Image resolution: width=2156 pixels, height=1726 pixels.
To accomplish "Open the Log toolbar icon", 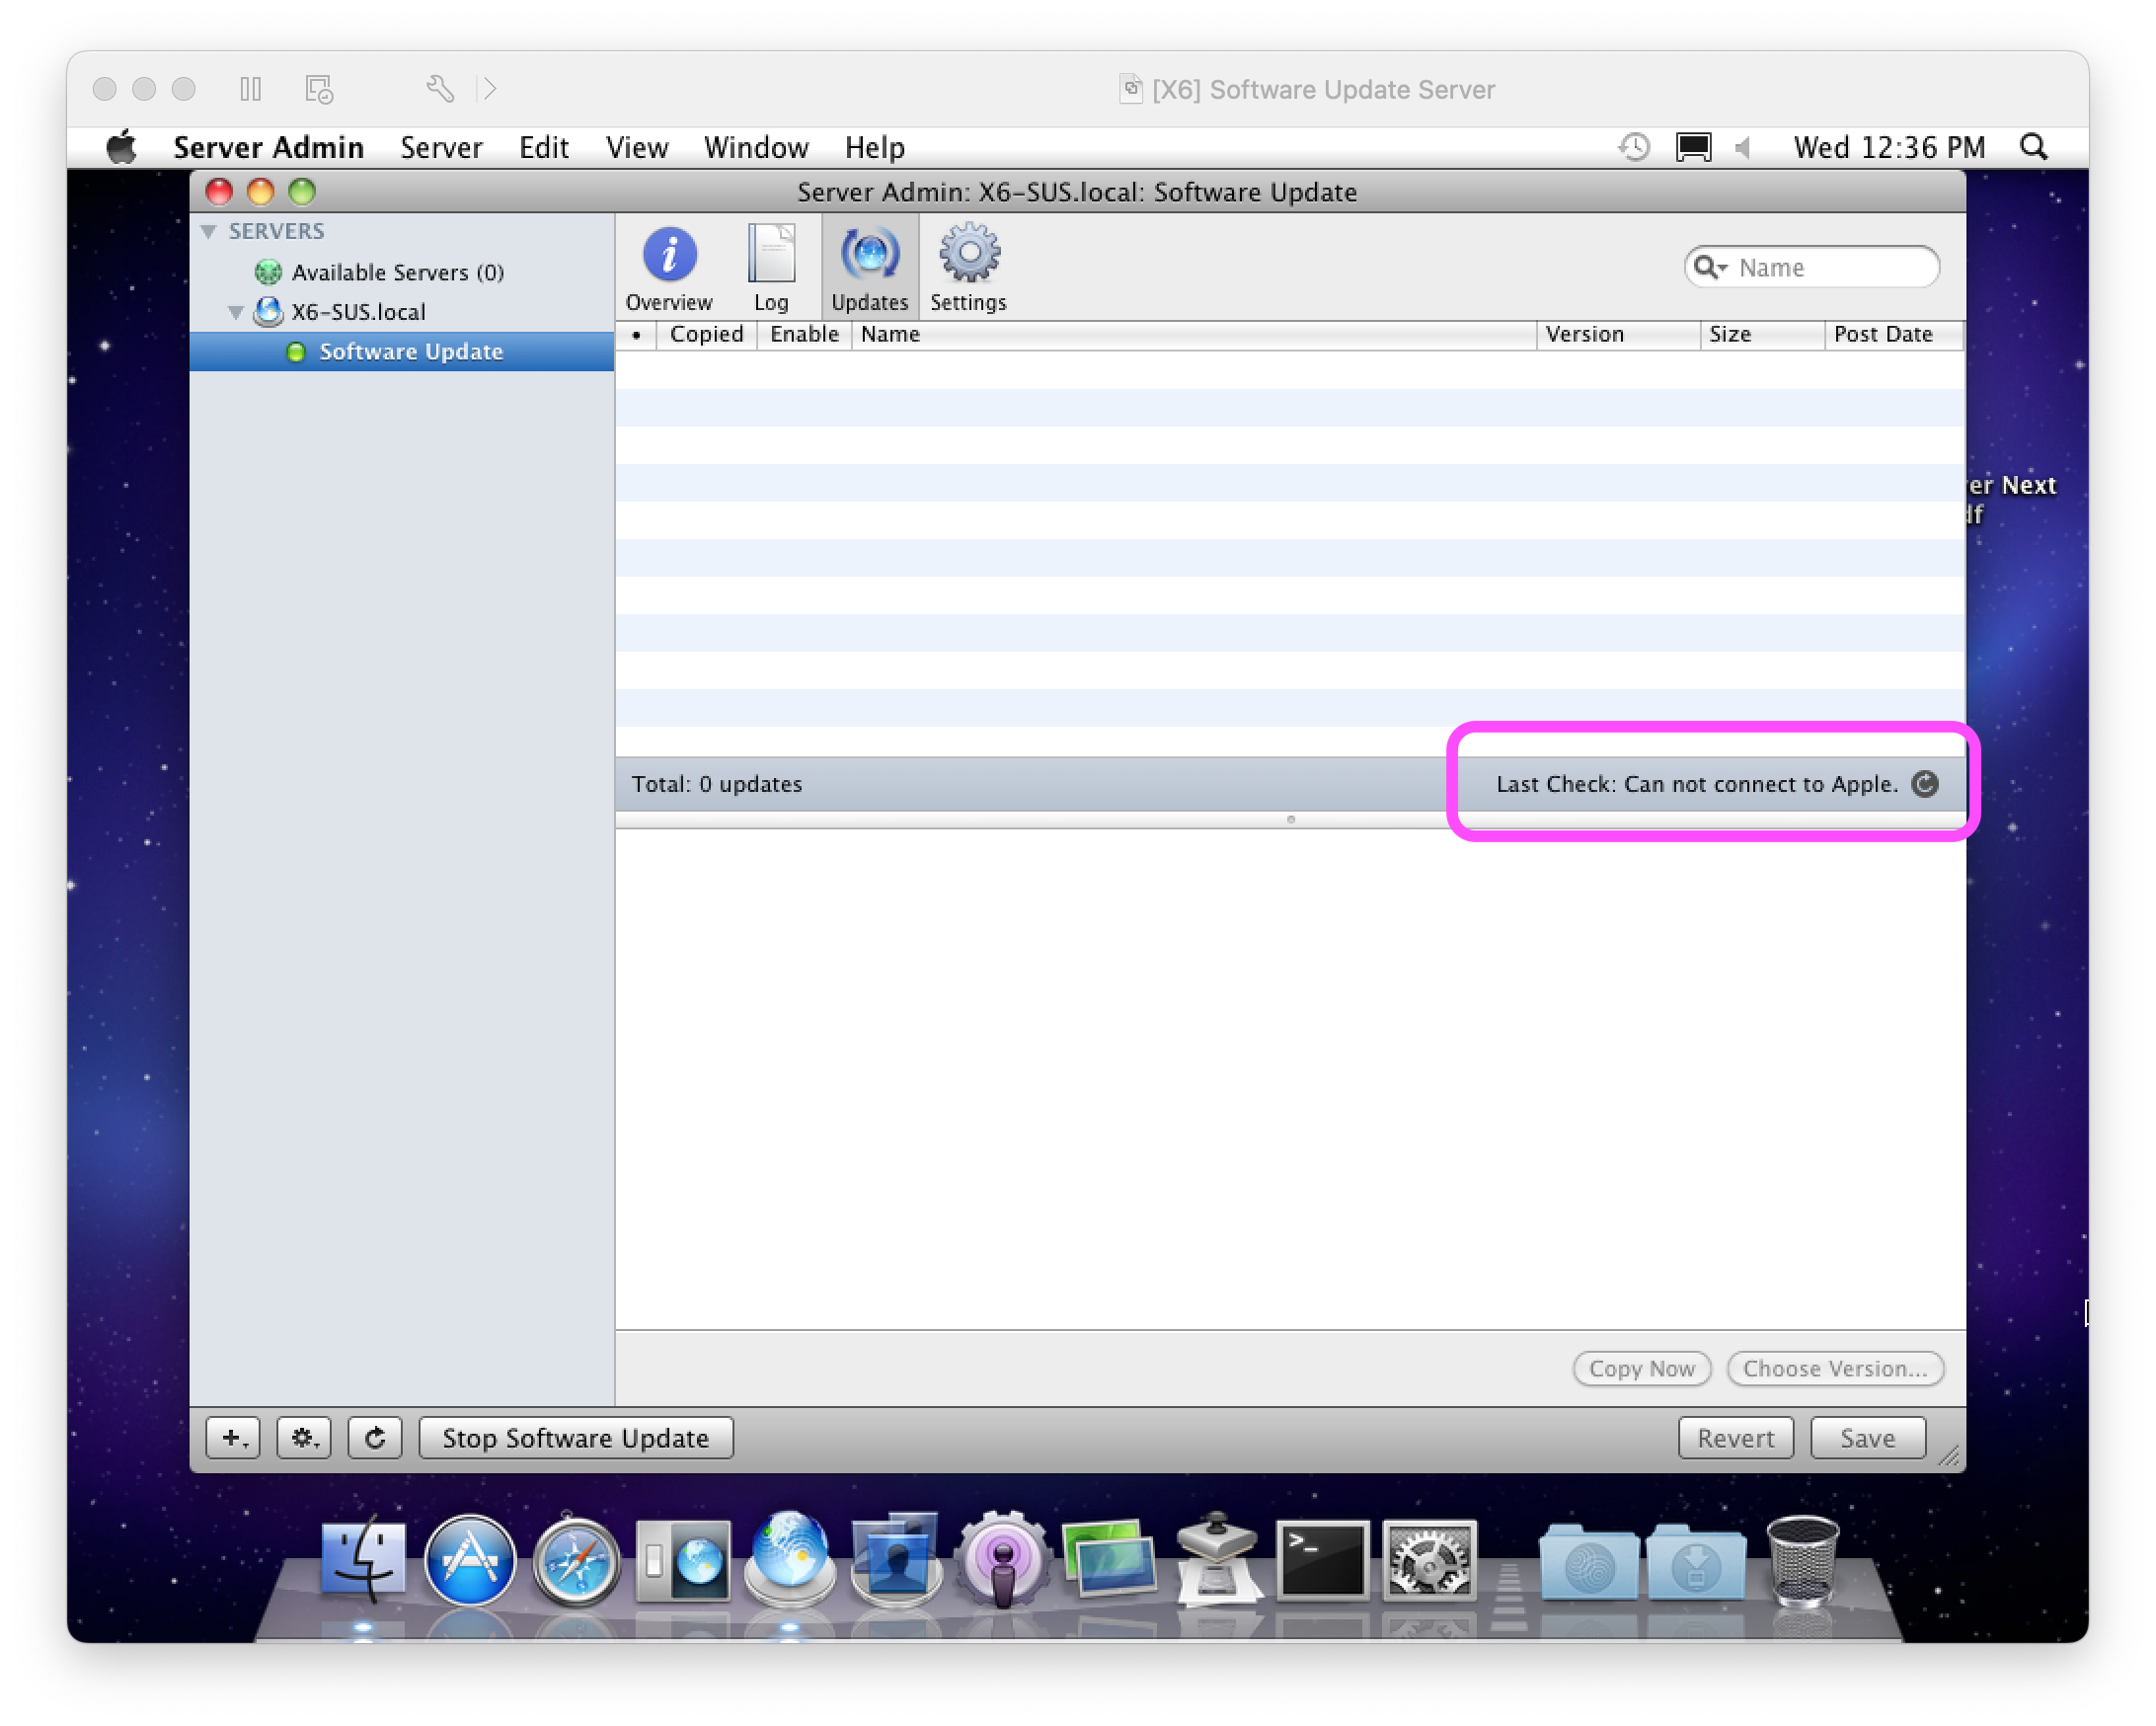I will [770, 257].
